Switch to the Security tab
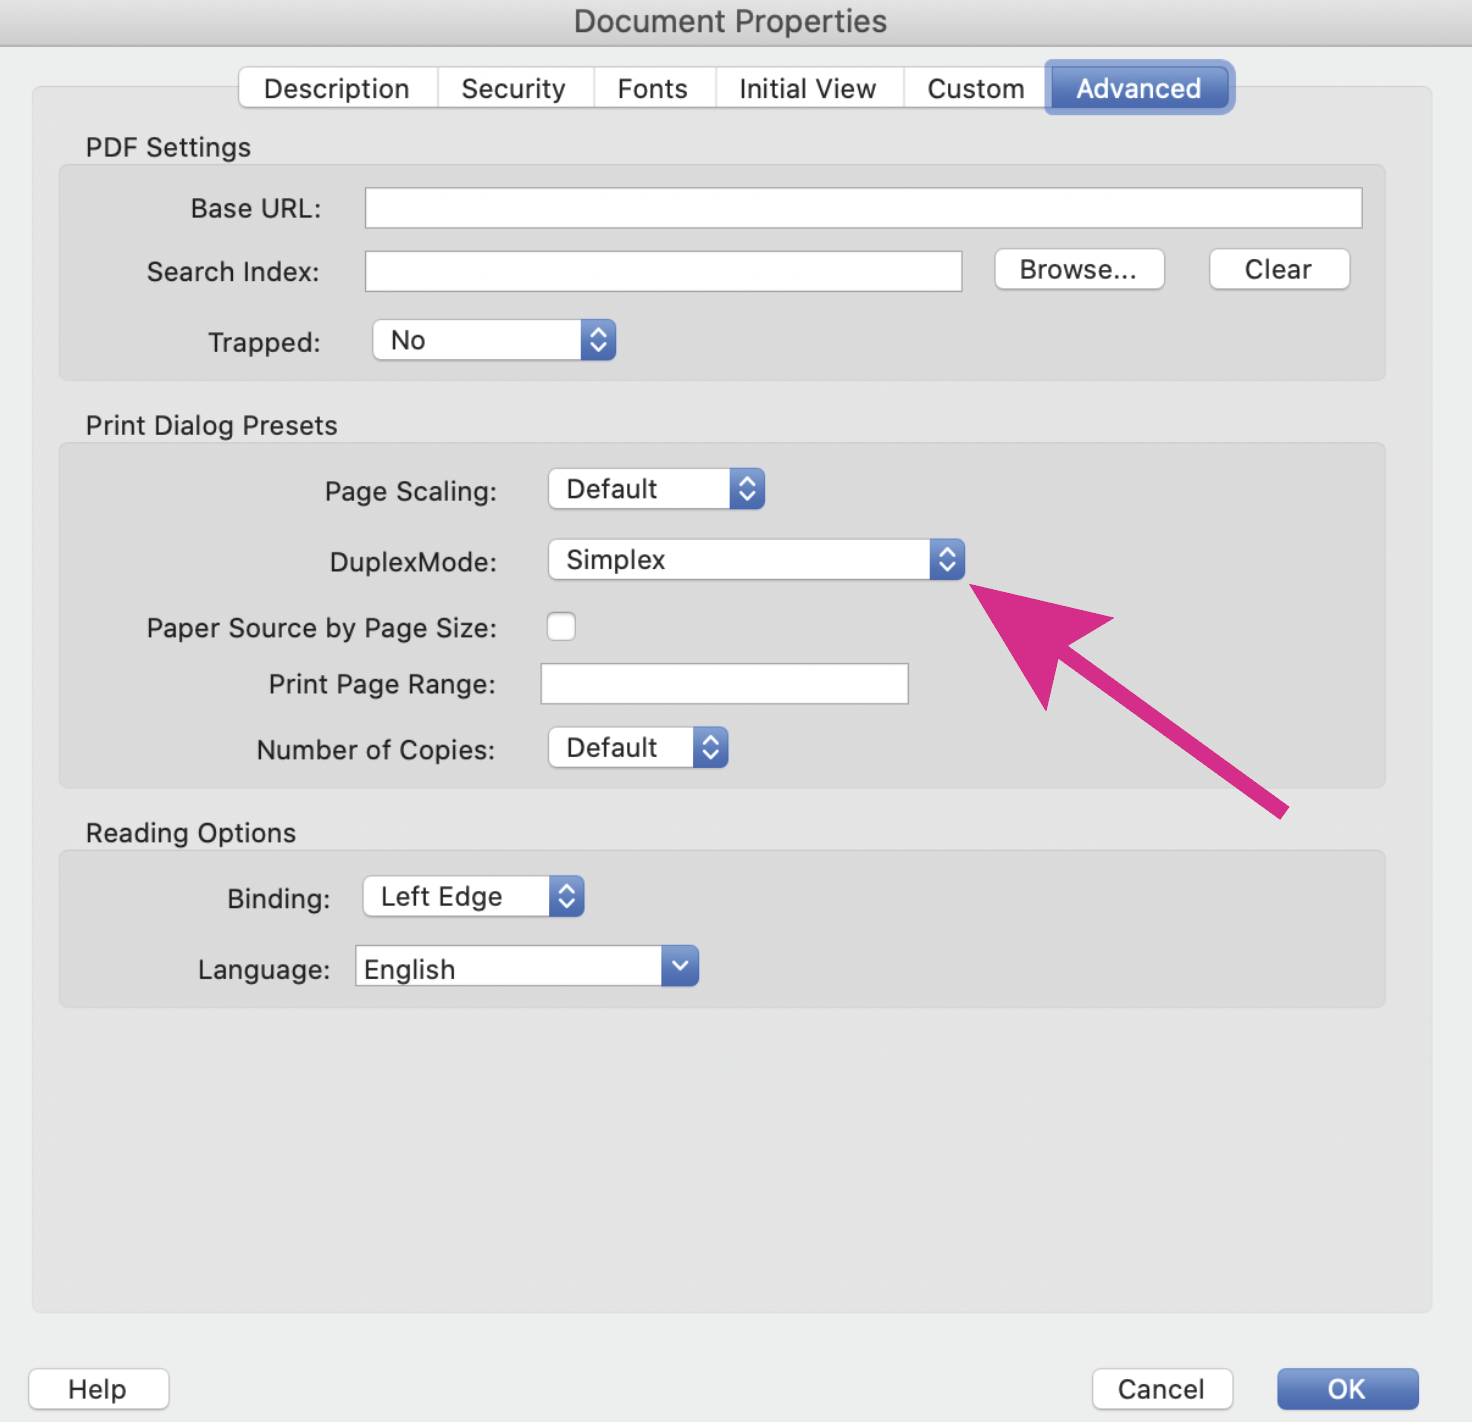 (513, 88)
